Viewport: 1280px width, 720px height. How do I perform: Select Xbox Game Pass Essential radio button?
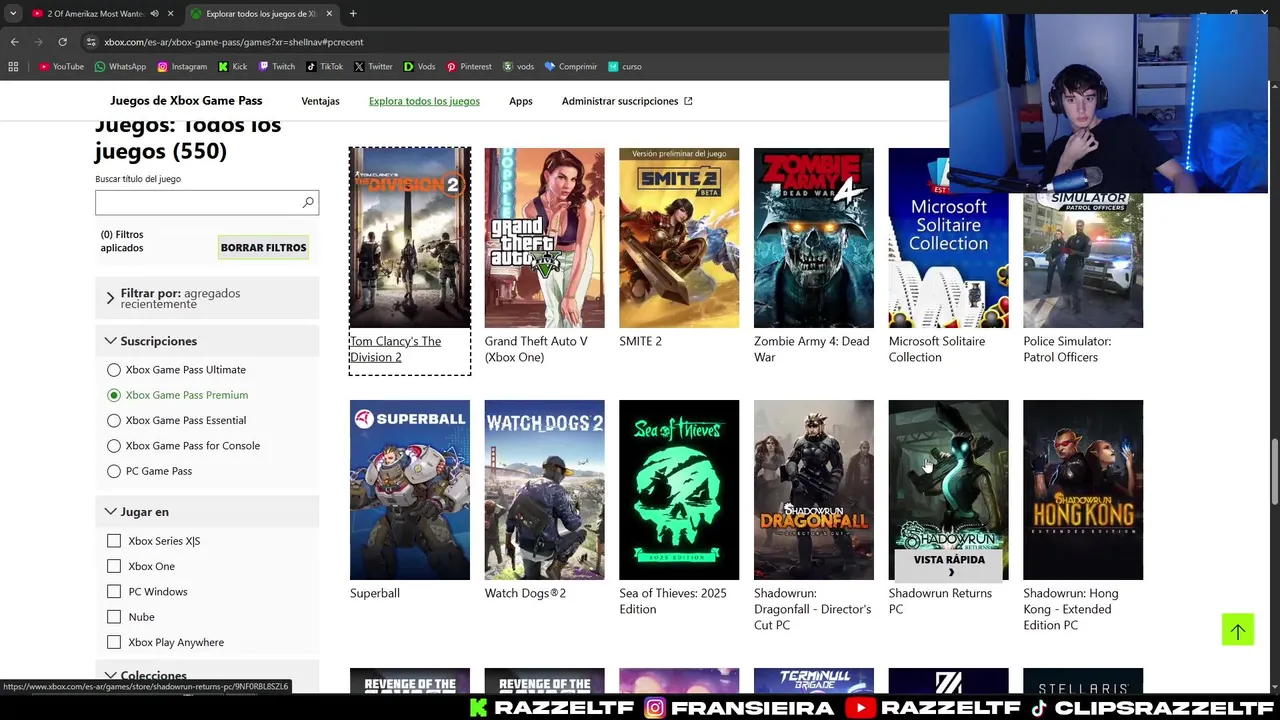coord(114,421)
